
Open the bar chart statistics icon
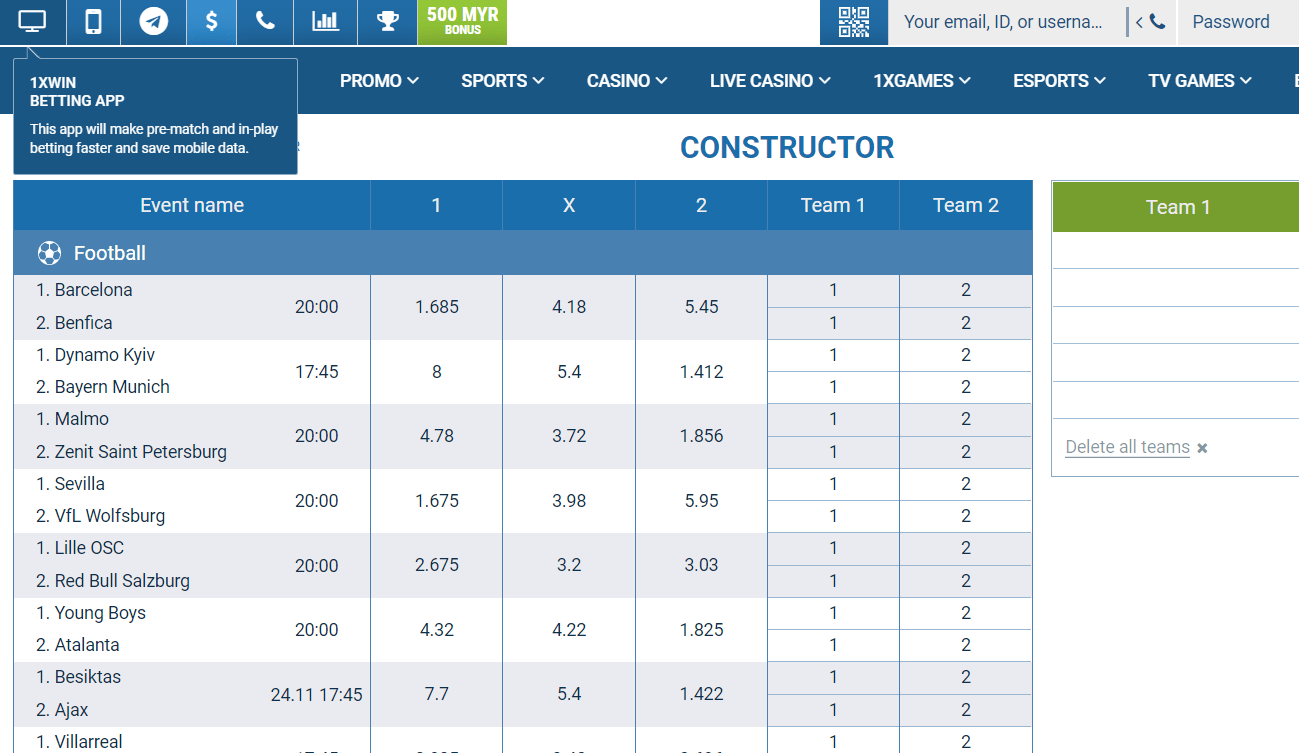(325, 22)
